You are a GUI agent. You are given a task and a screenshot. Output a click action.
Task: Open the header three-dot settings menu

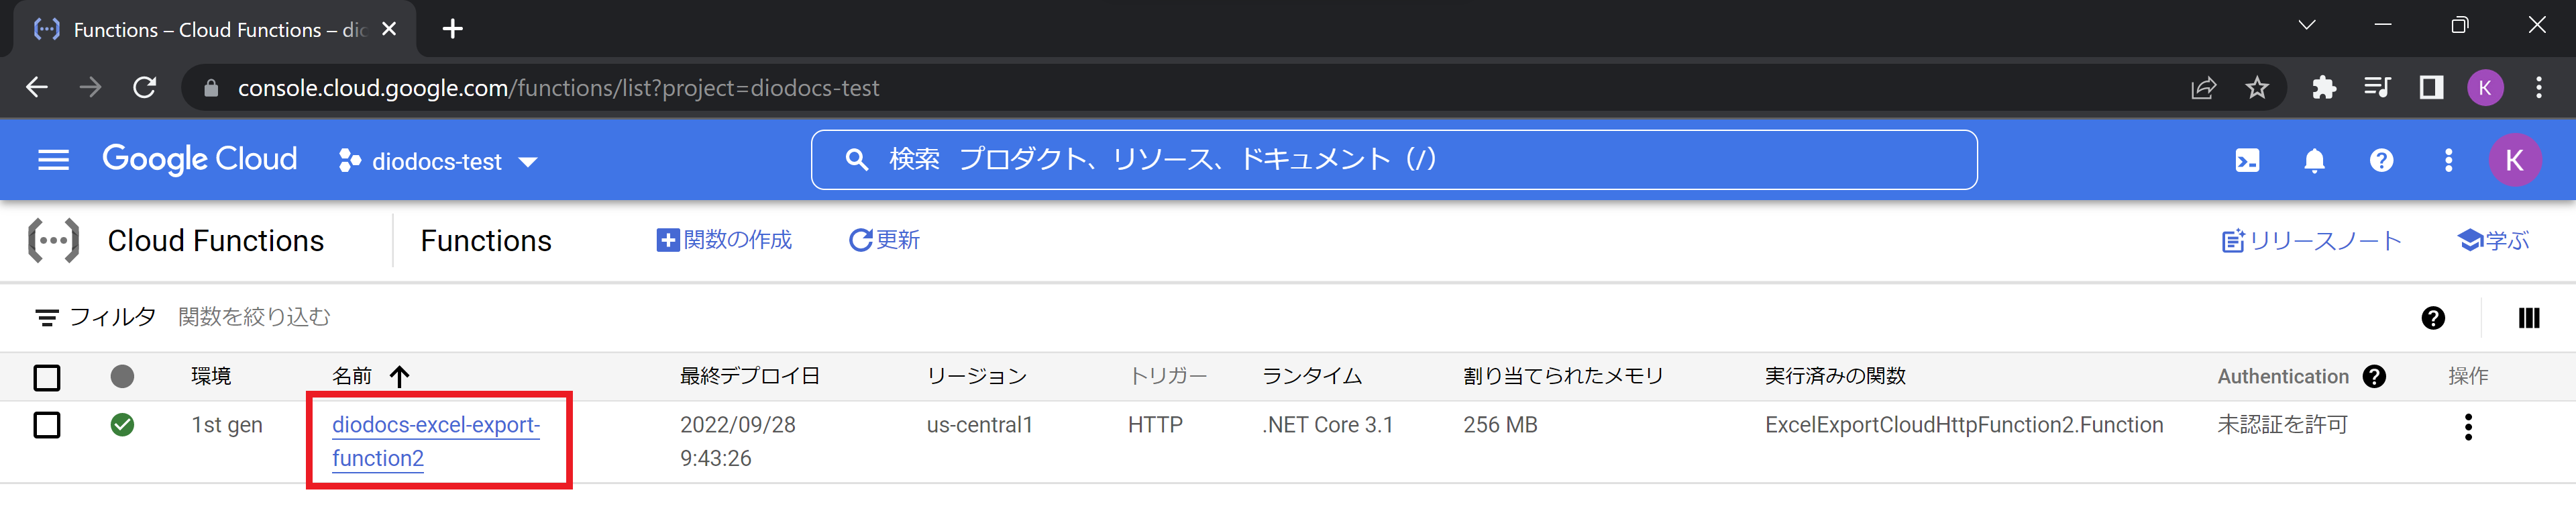click(x=2448, y=160)
